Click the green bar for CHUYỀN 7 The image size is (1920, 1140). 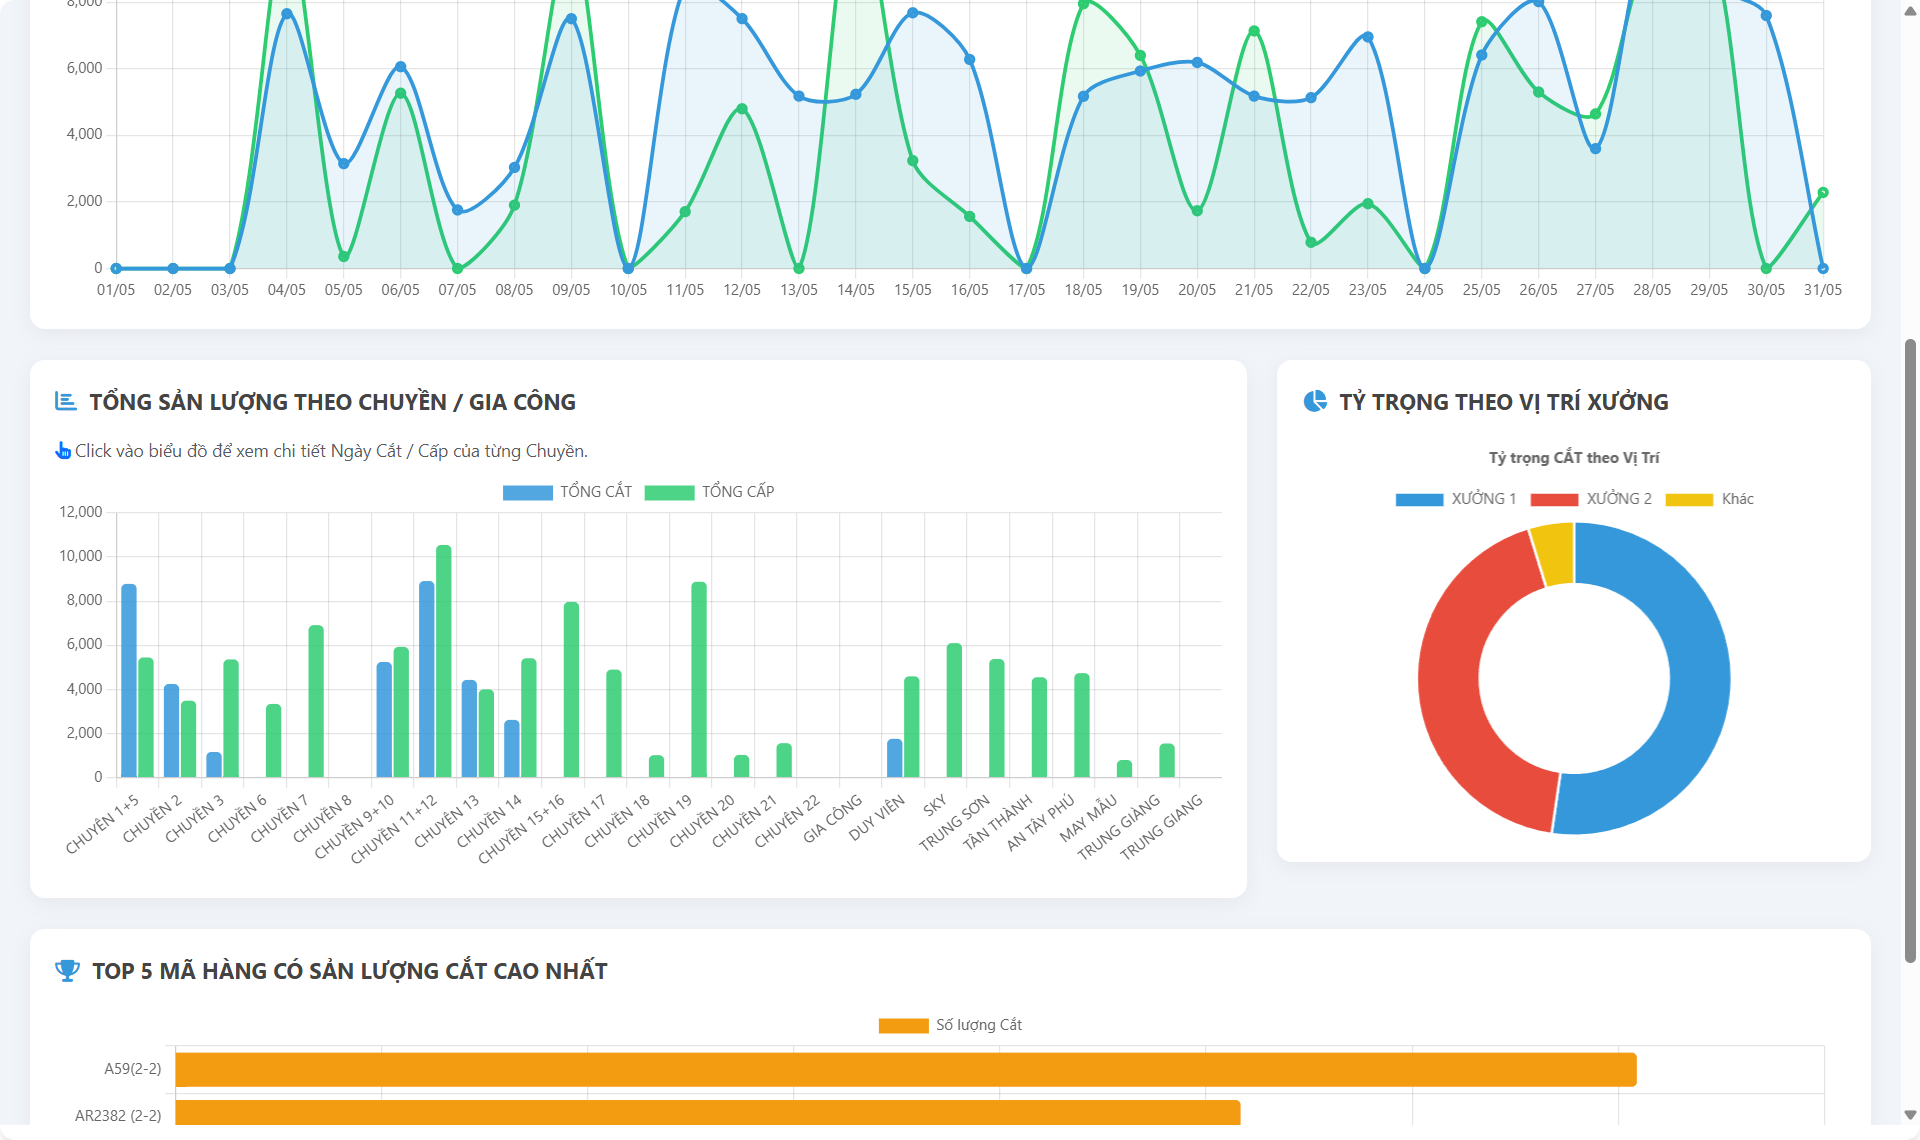(316, 701)
